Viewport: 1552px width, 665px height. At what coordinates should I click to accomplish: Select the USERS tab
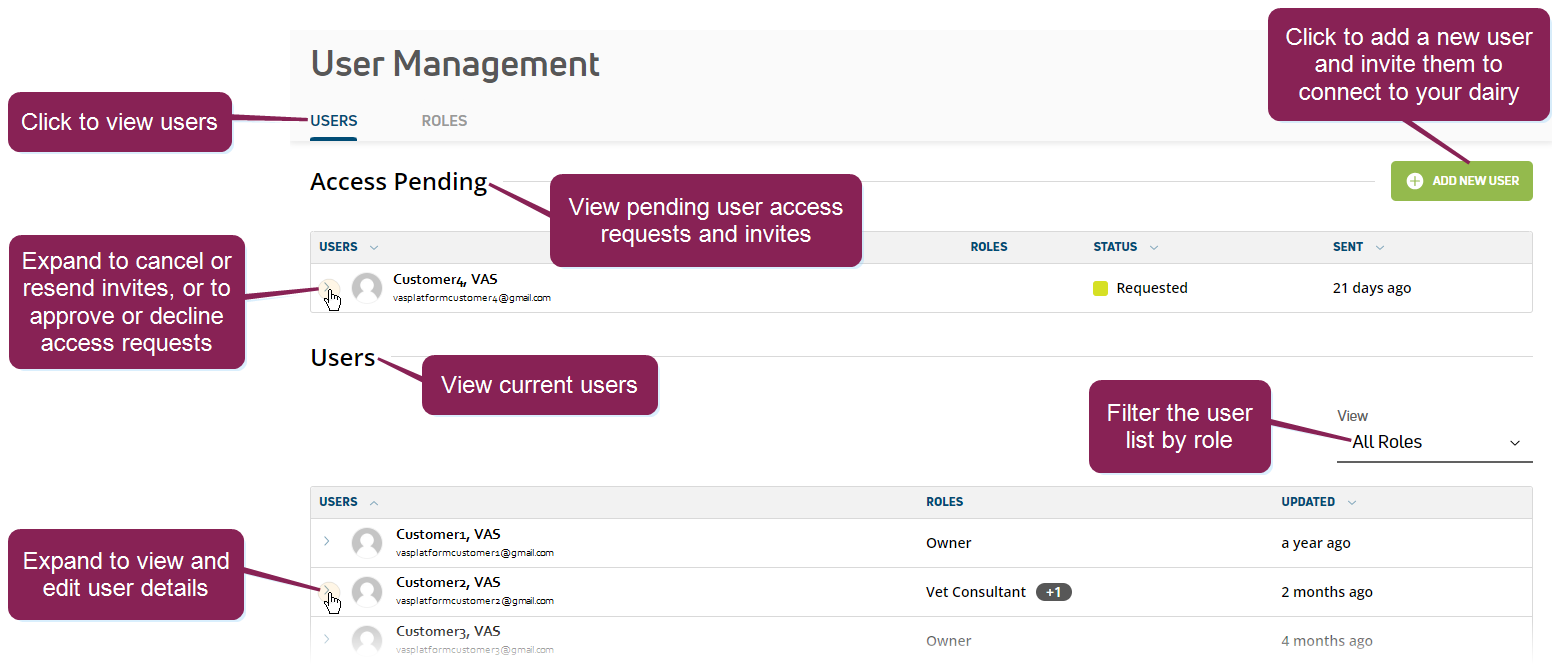coord(333,120)
